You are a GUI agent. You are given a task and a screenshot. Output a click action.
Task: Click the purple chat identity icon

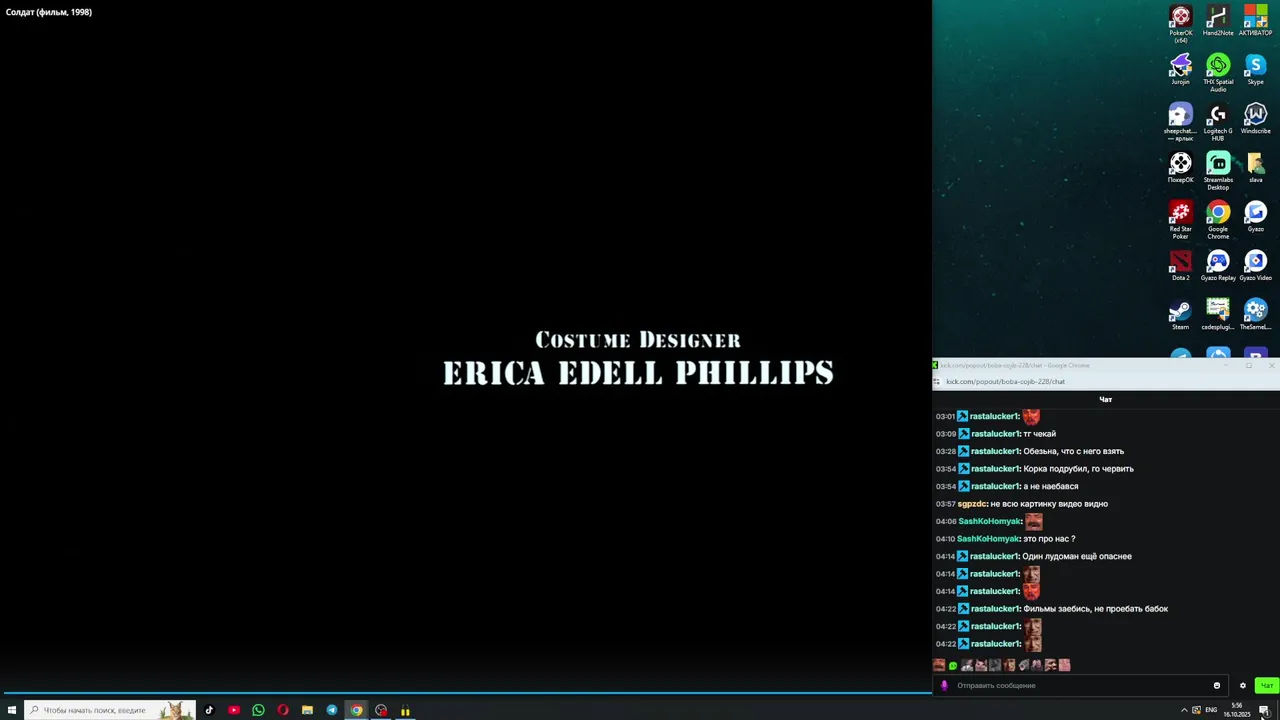click(x=944, y=686)
